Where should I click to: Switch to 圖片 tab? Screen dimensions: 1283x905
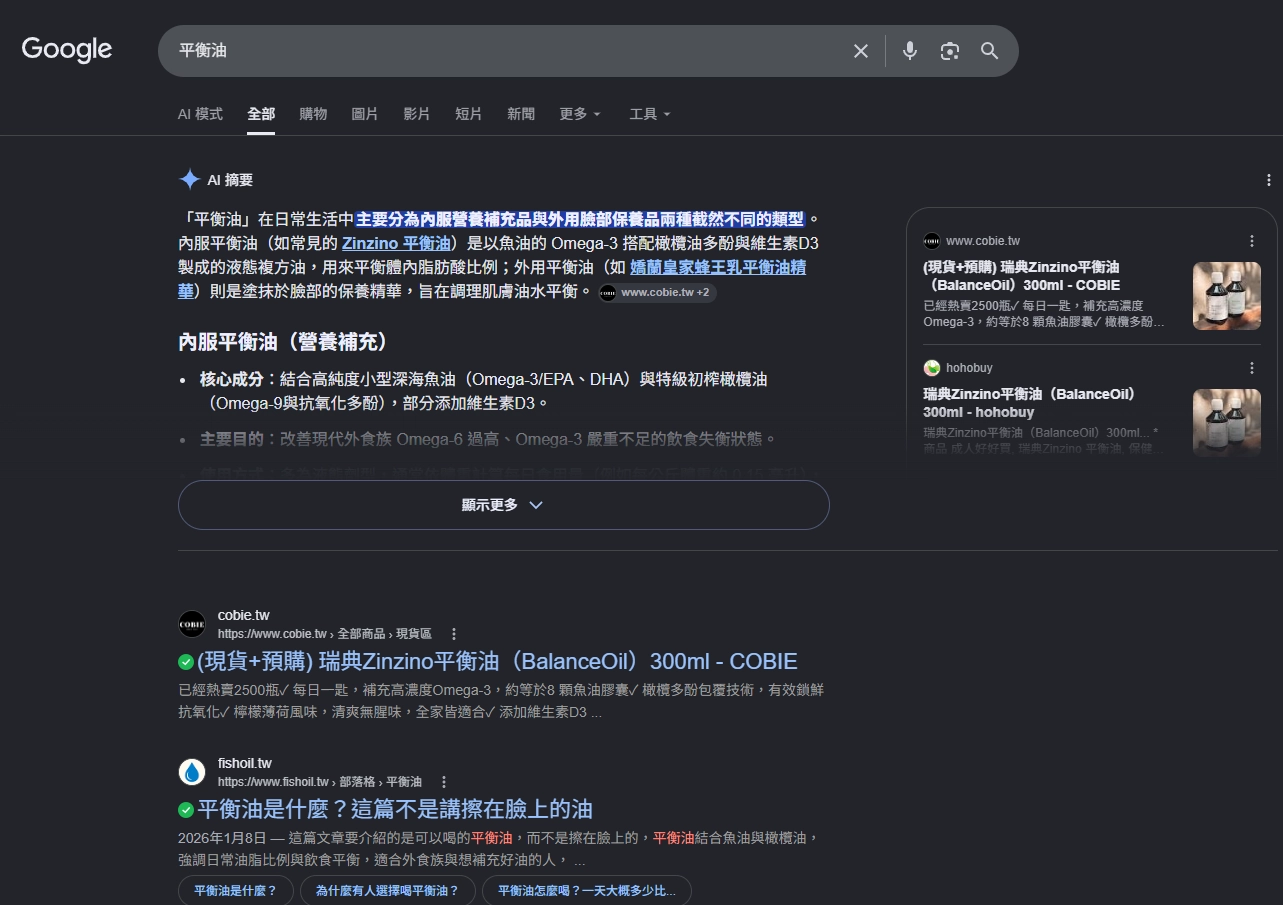(365, 114)
